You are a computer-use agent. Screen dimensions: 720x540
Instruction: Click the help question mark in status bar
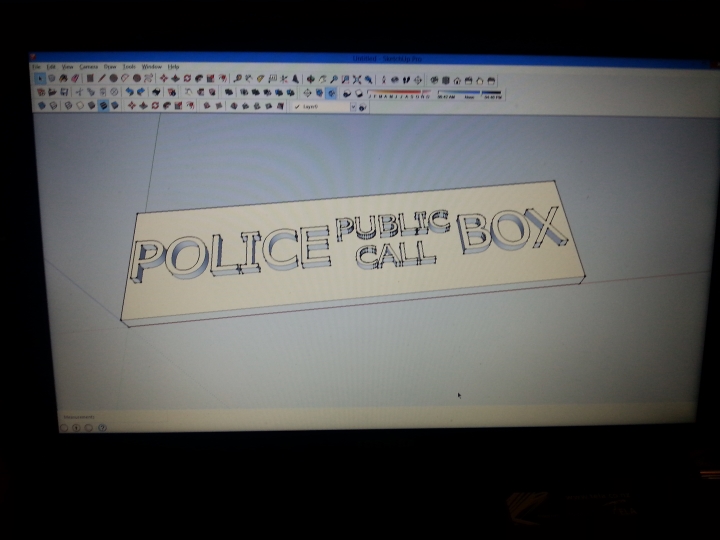[102, 428]
